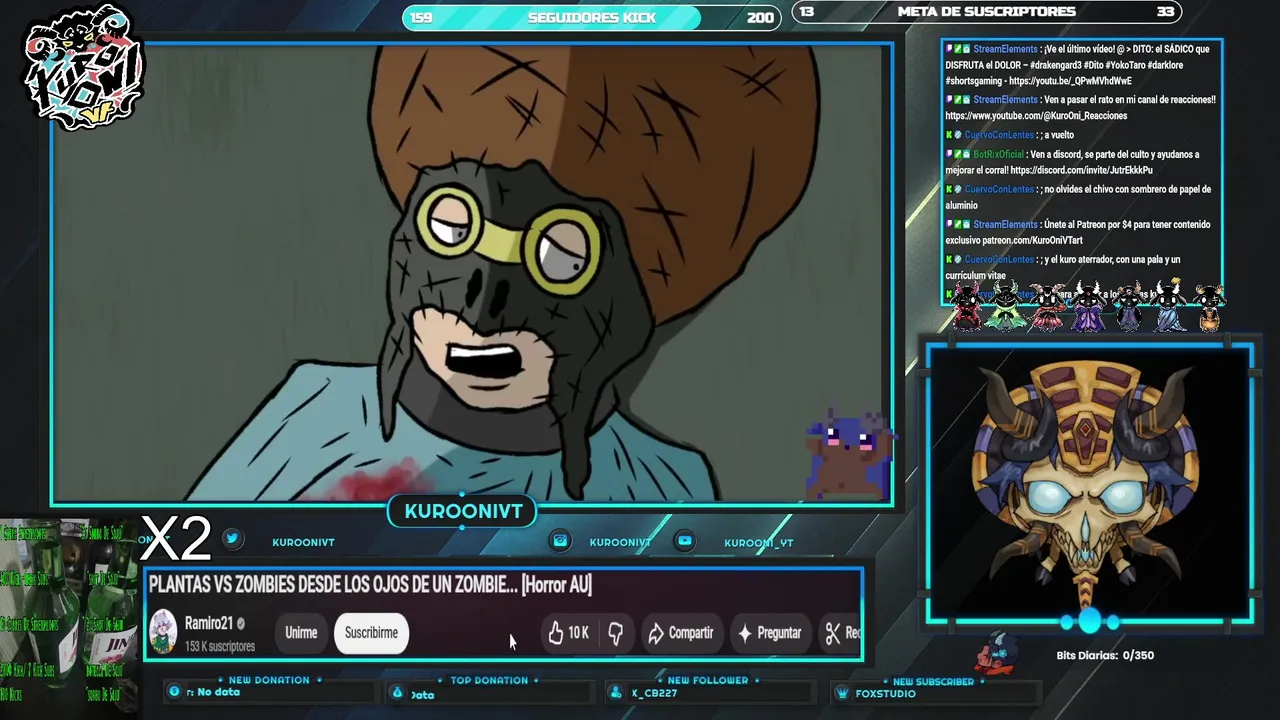The image size is (1280, 720).
Task: Click the 13 current subscribers number
Action: click(x=807, y=12)
